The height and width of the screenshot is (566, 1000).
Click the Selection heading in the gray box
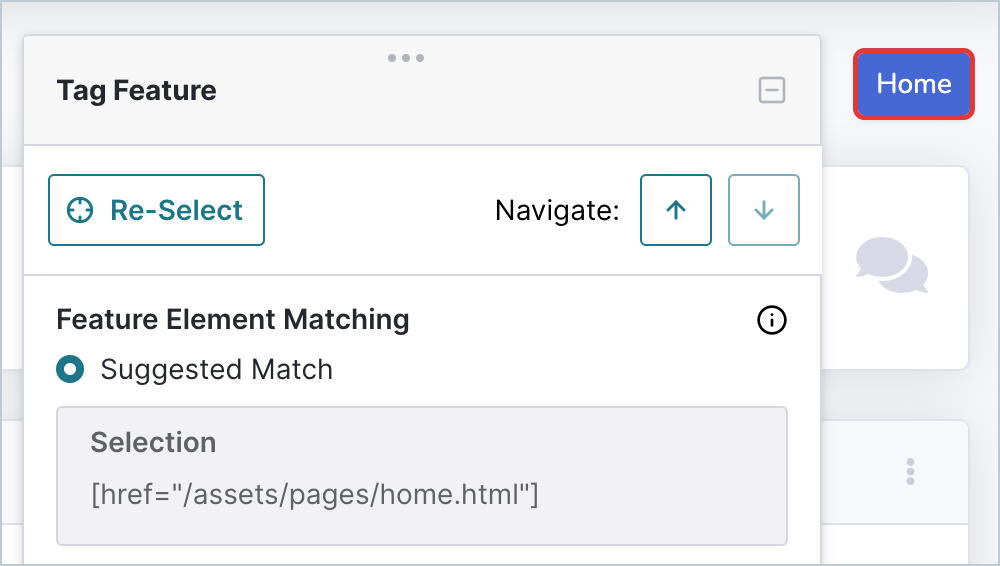pos(153,442)
